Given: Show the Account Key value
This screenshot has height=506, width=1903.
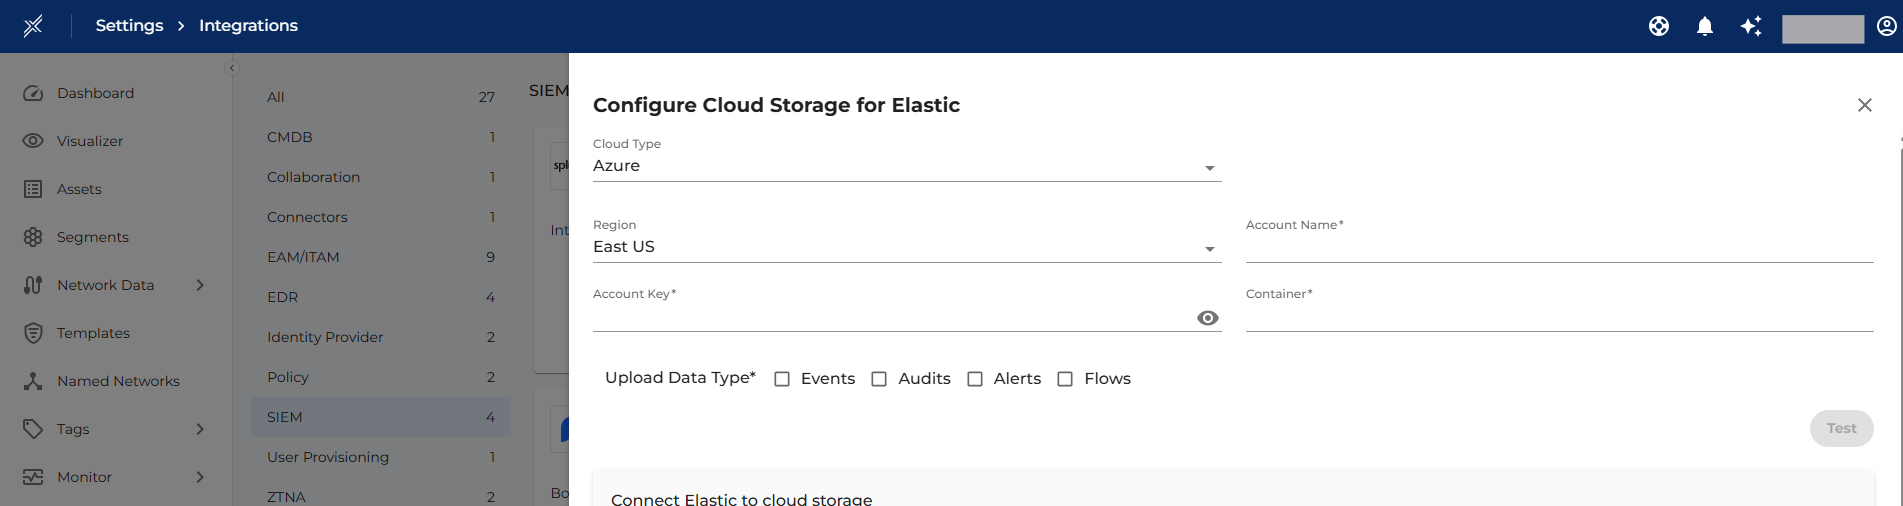Looking at the screenshot, I should tap(1208, 318).
